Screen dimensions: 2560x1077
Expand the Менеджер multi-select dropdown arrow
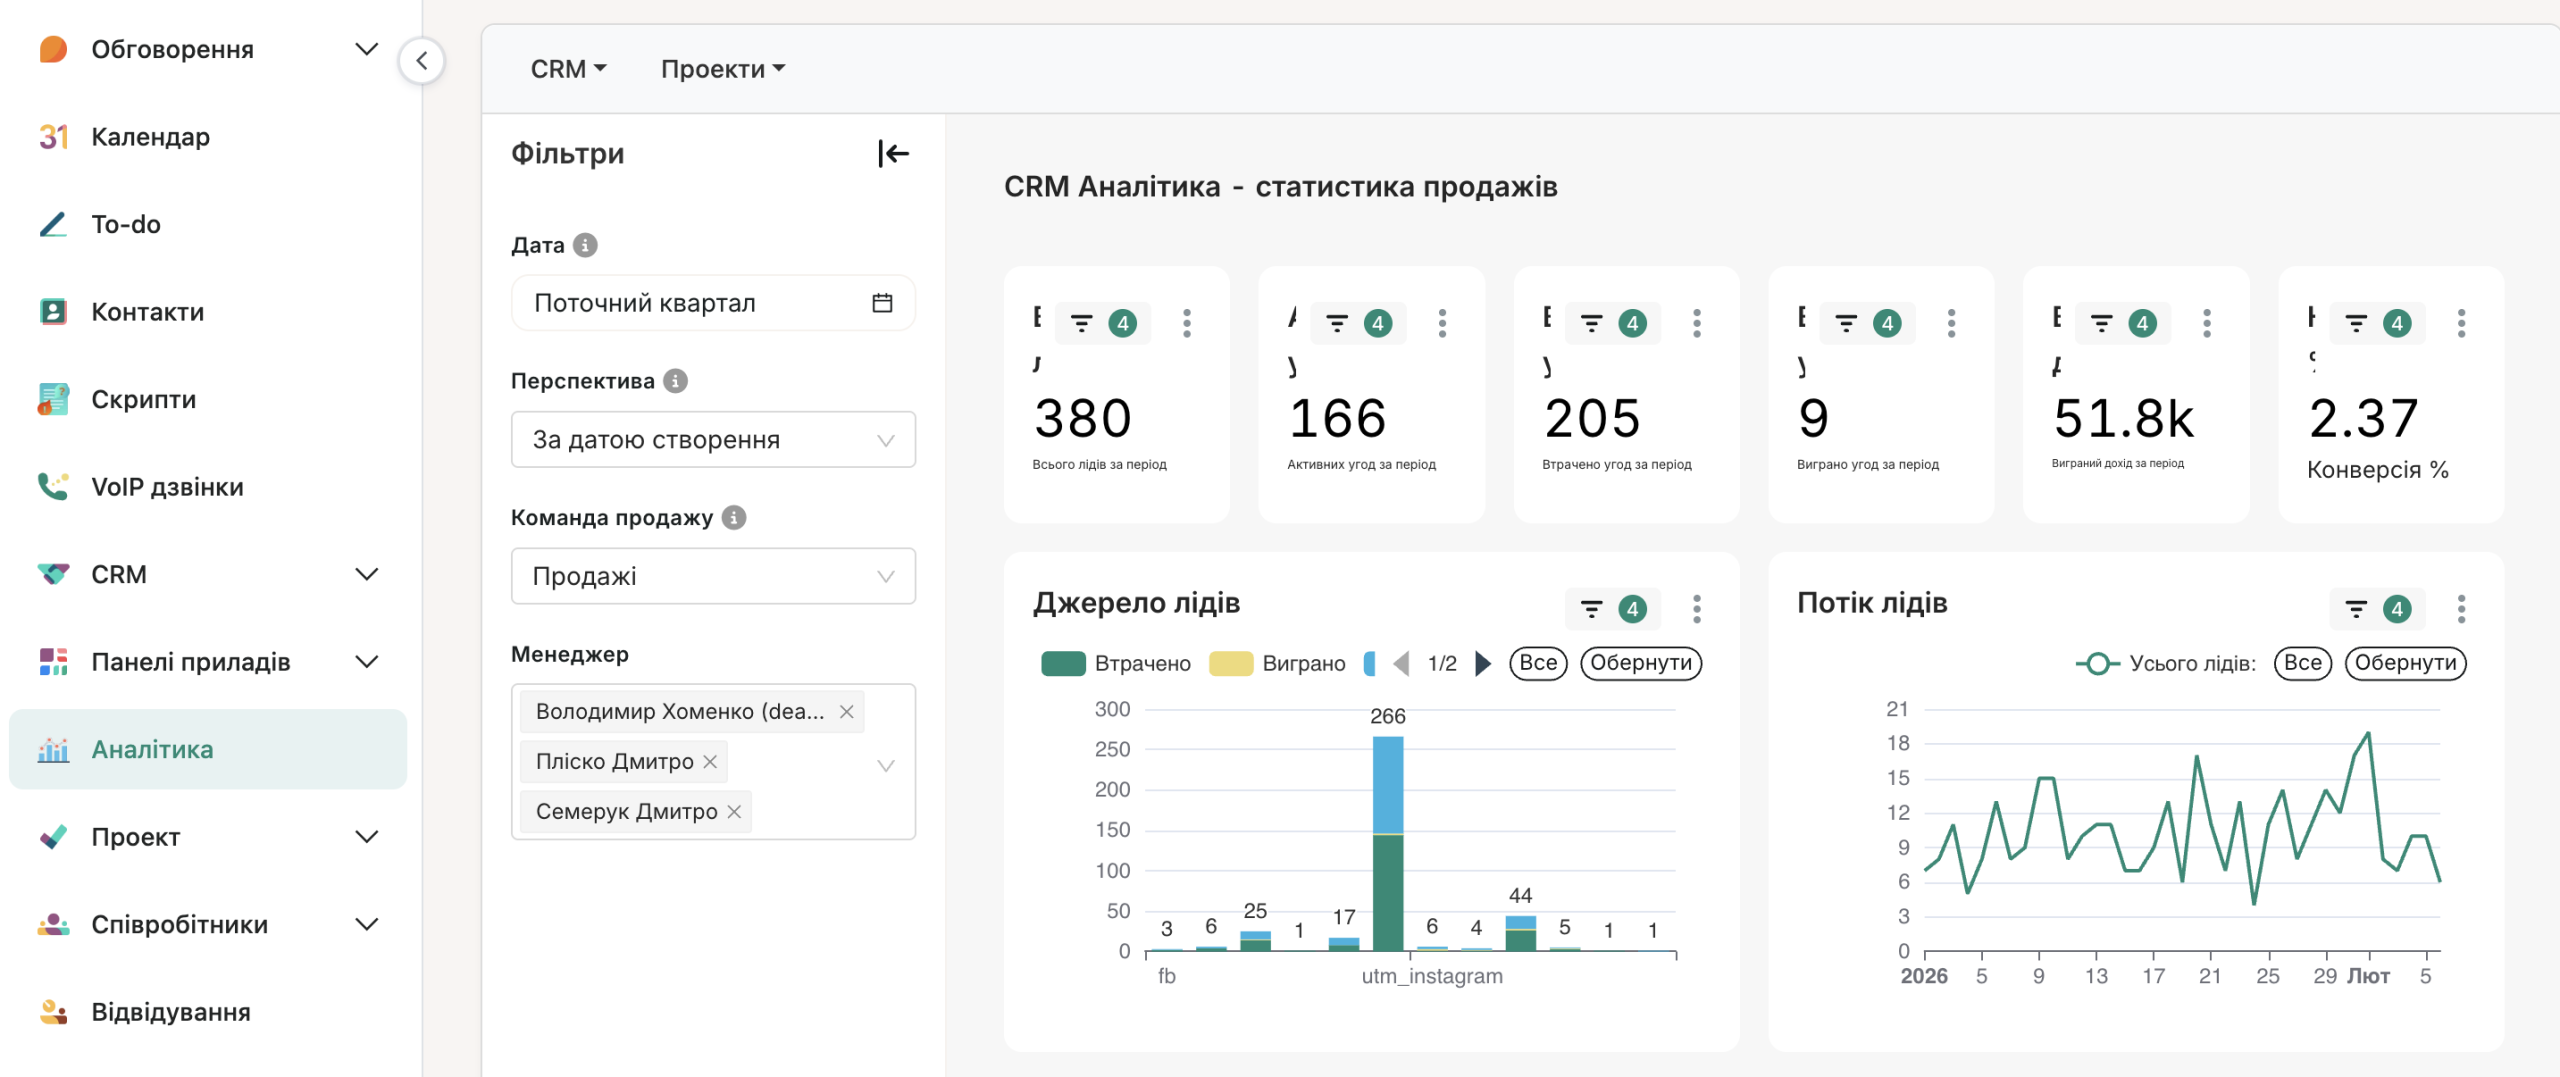[x=885, y=766]
